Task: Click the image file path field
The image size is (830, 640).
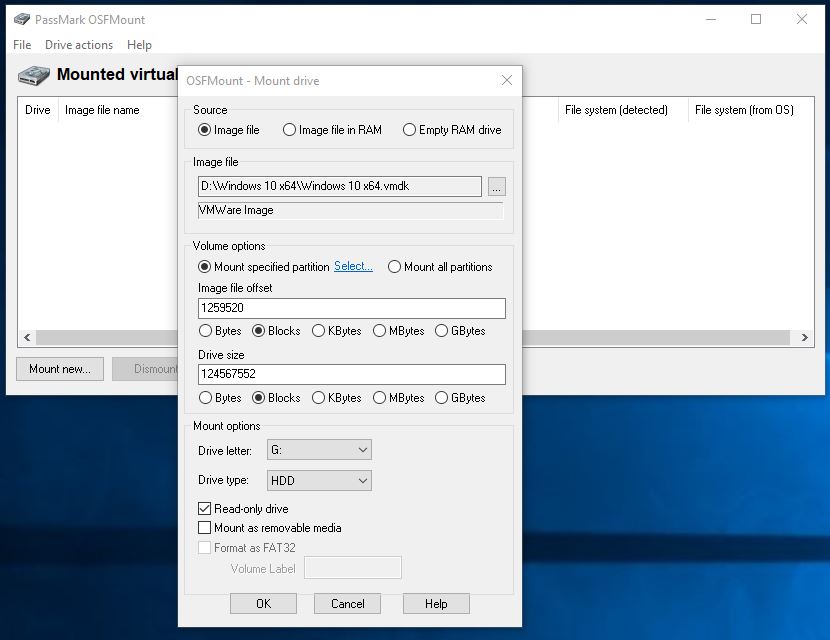Action: pos(340,186)
